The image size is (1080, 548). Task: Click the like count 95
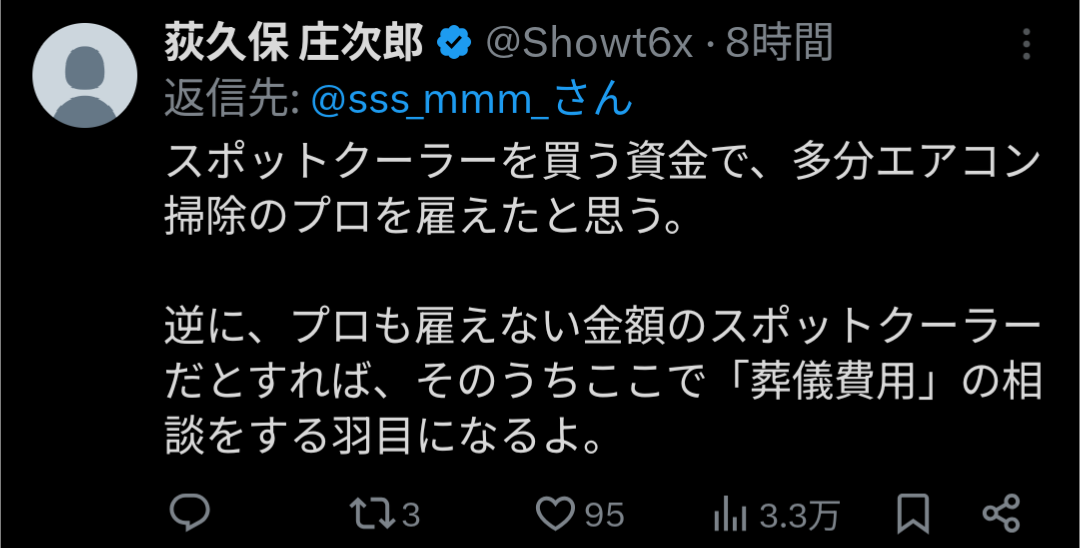point(605,515)
